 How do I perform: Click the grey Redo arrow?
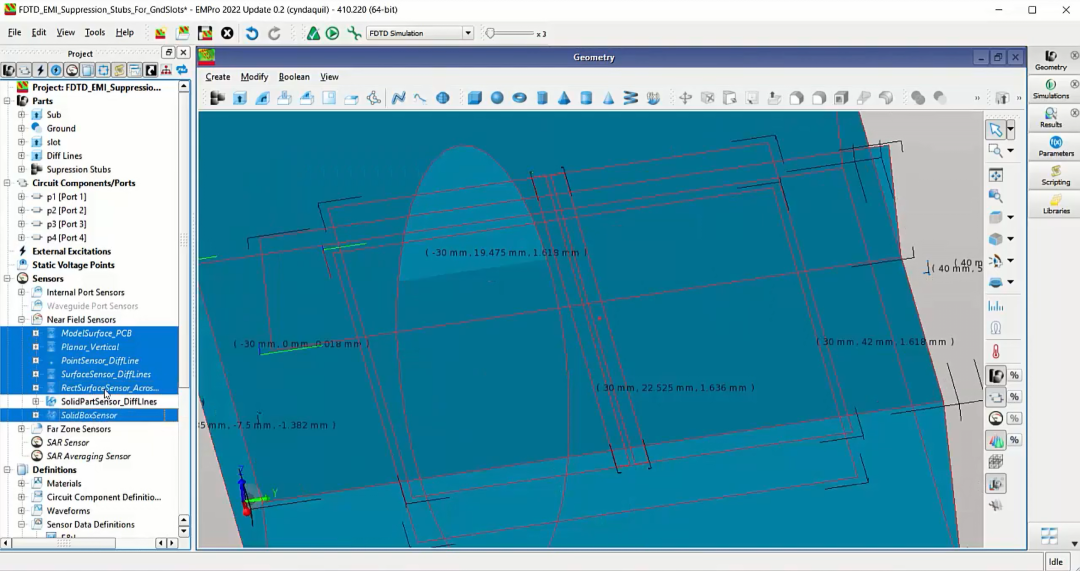pos(274,33)
